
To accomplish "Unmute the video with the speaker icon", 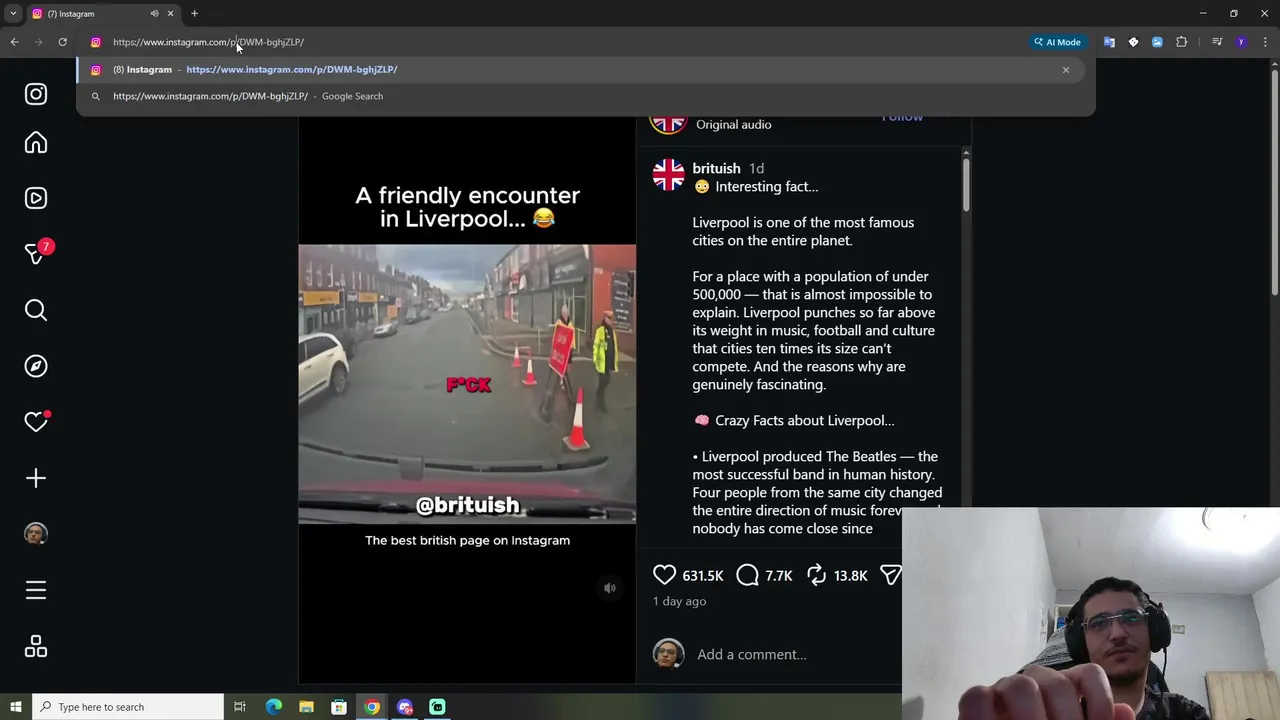I will click(x=610, y=588).
